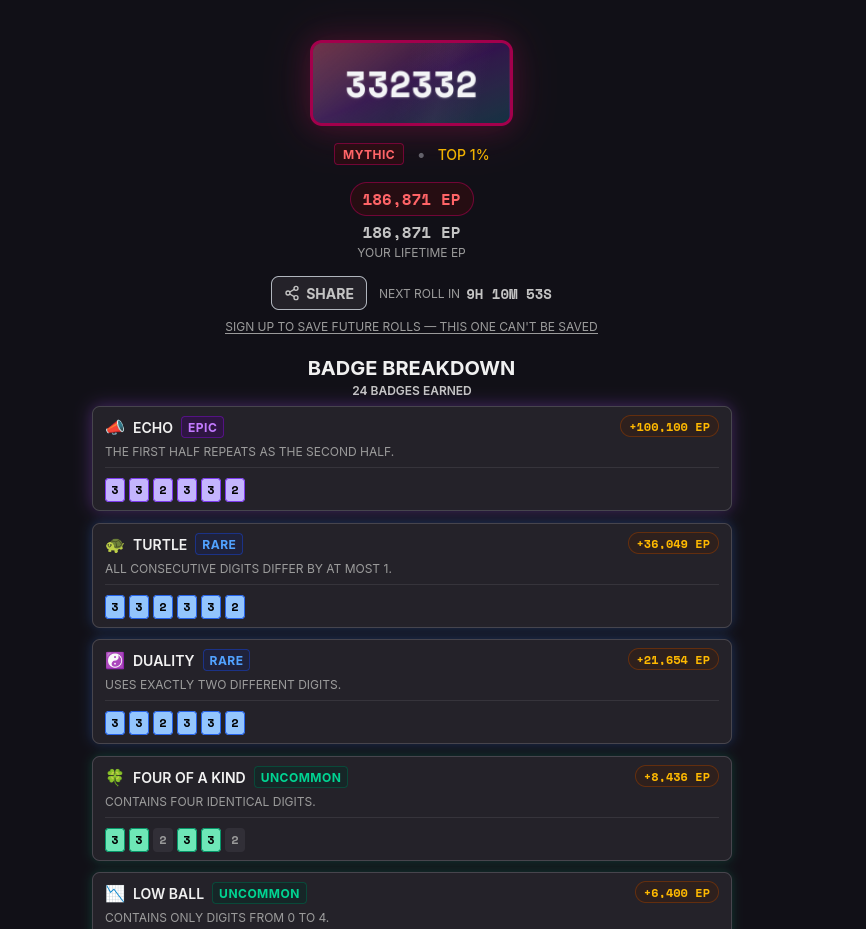Click the MYTHIC rarity tag

[x=368, y=155]
